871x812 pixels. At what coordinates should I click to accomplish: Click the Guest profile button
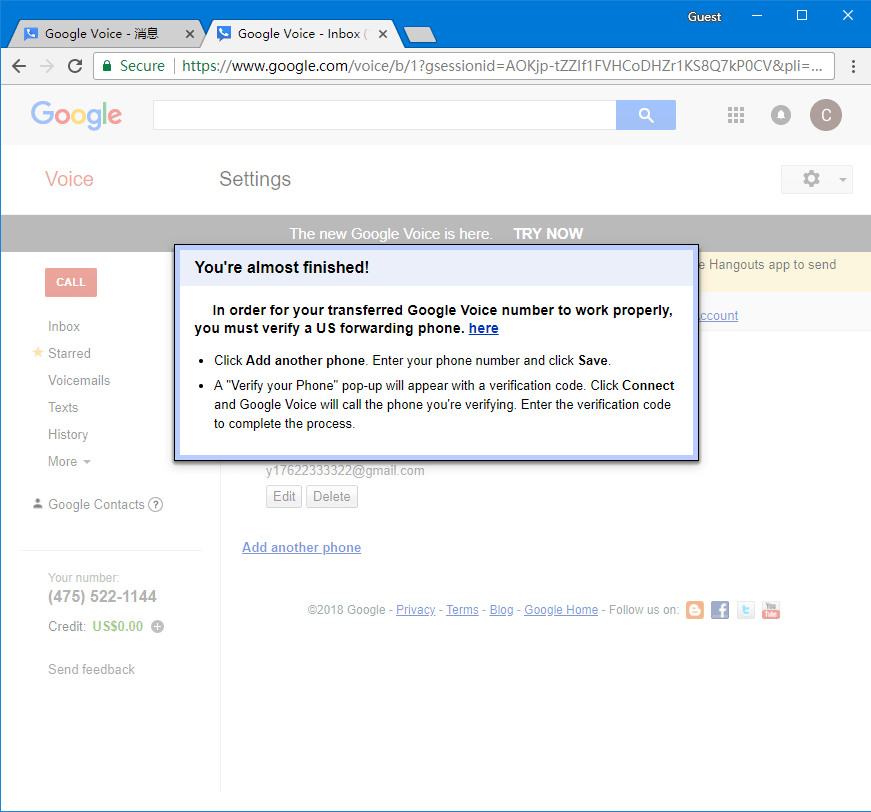704,17
